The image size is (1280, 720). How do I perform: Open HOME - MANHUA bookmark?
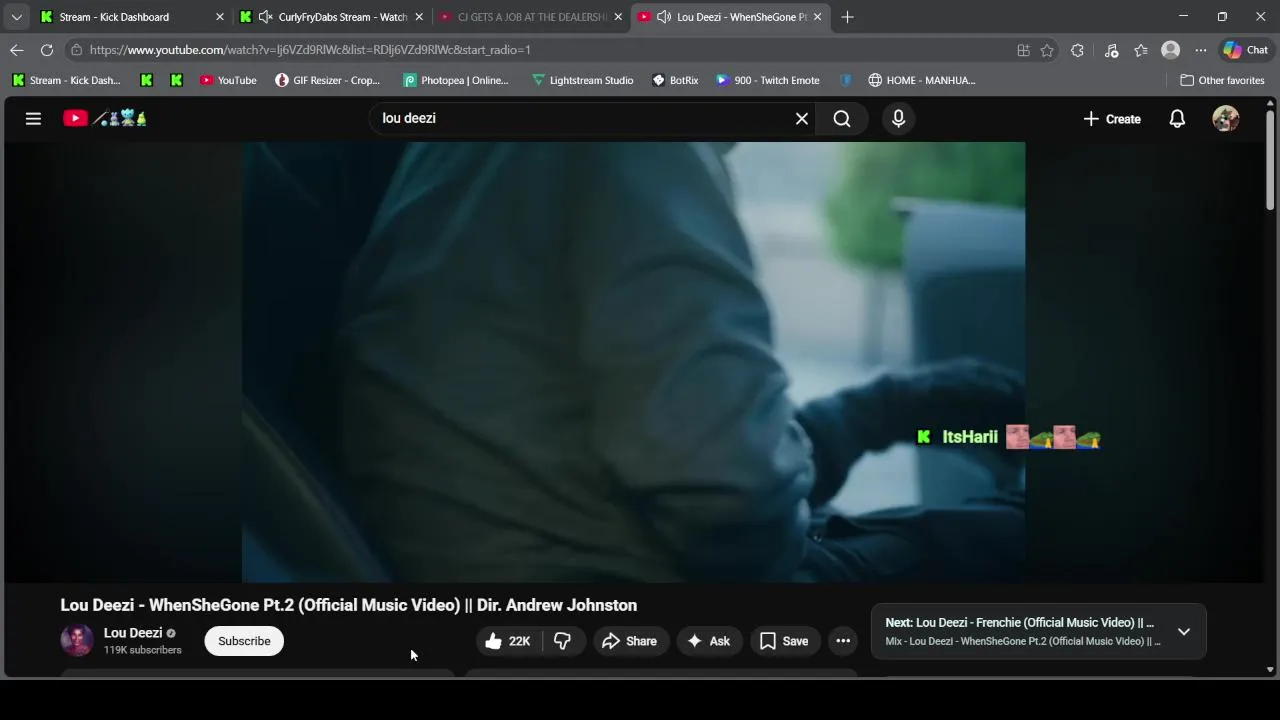tap(922, 80)
